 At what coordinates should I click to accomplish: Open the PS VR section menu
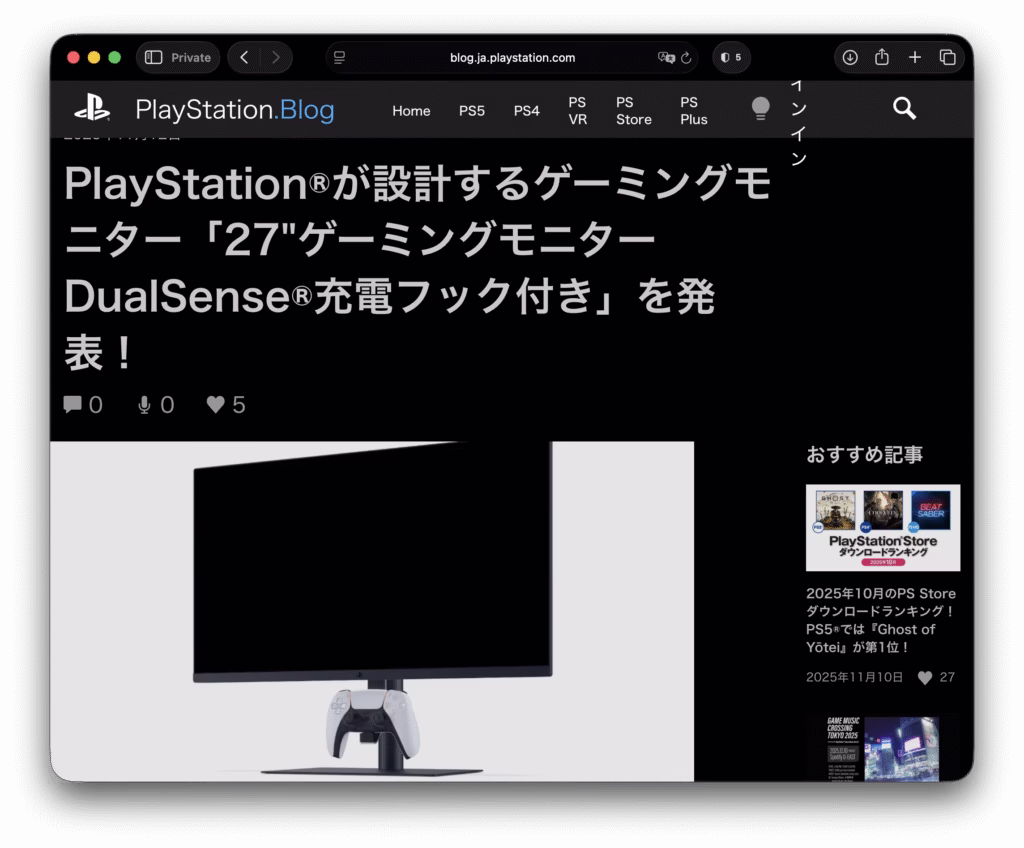577,110
